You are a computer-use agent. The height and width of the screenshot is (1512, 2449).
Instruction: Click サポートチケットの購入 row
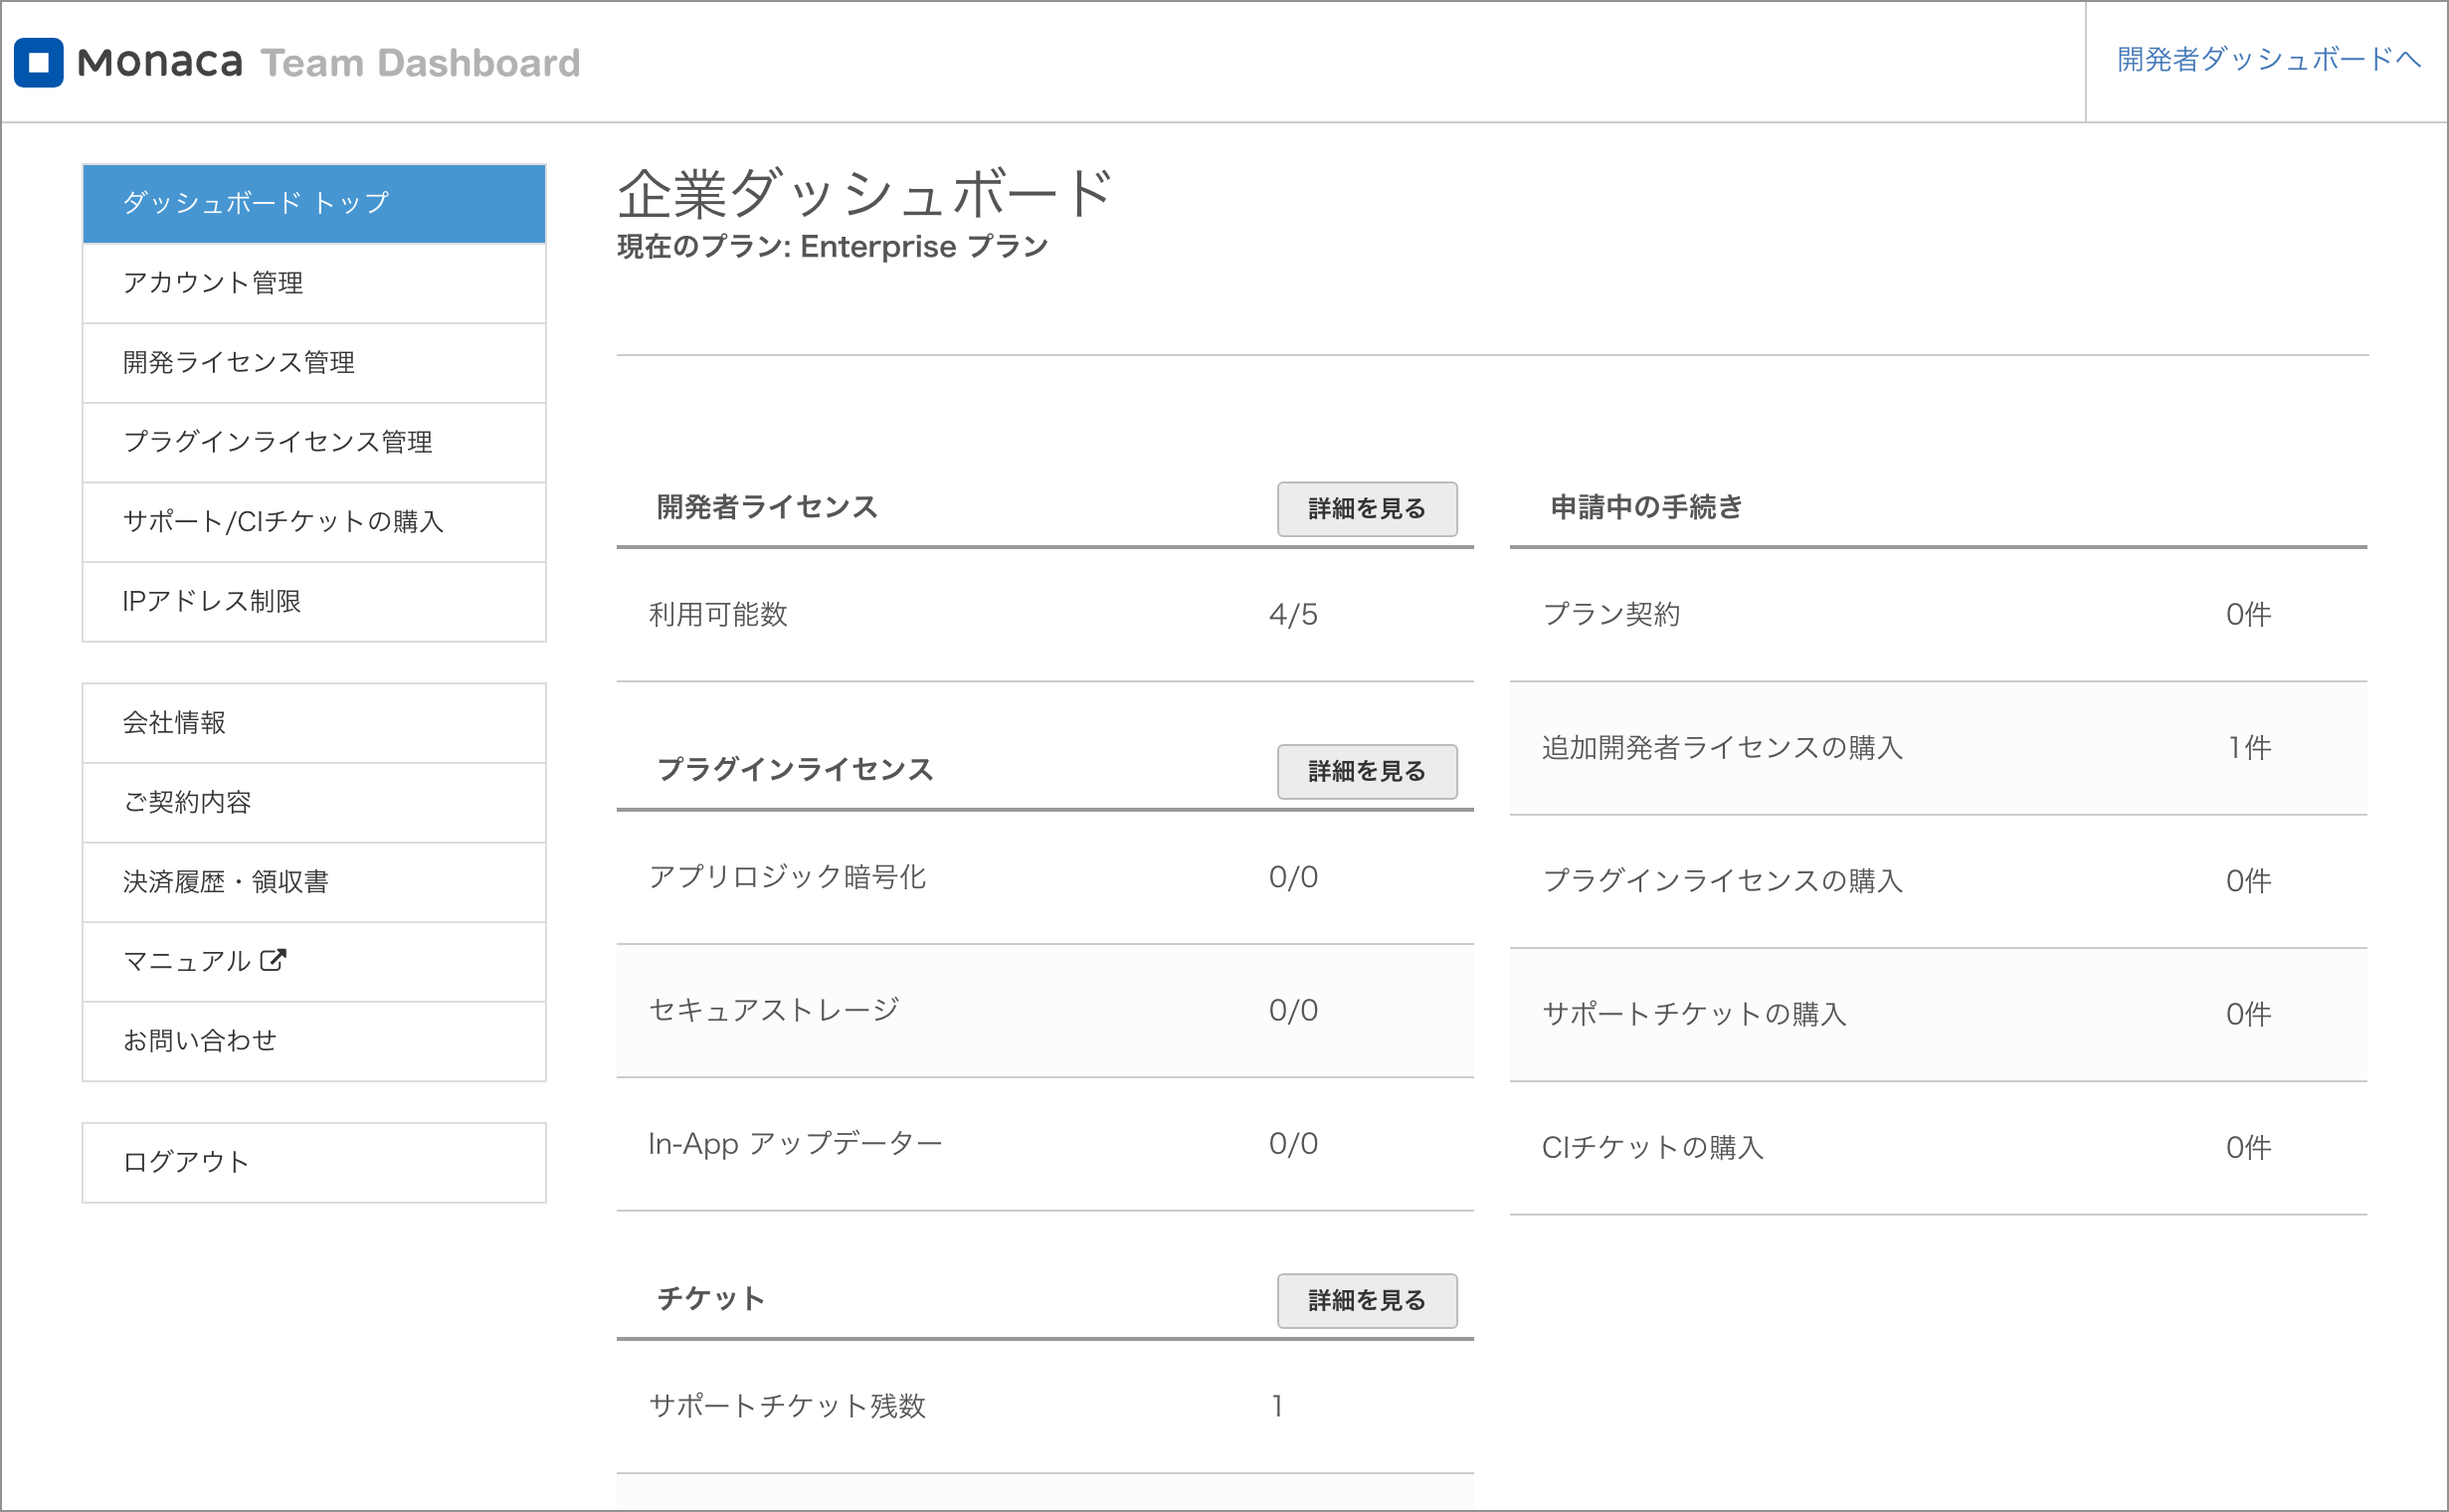coord(1938,1015)
